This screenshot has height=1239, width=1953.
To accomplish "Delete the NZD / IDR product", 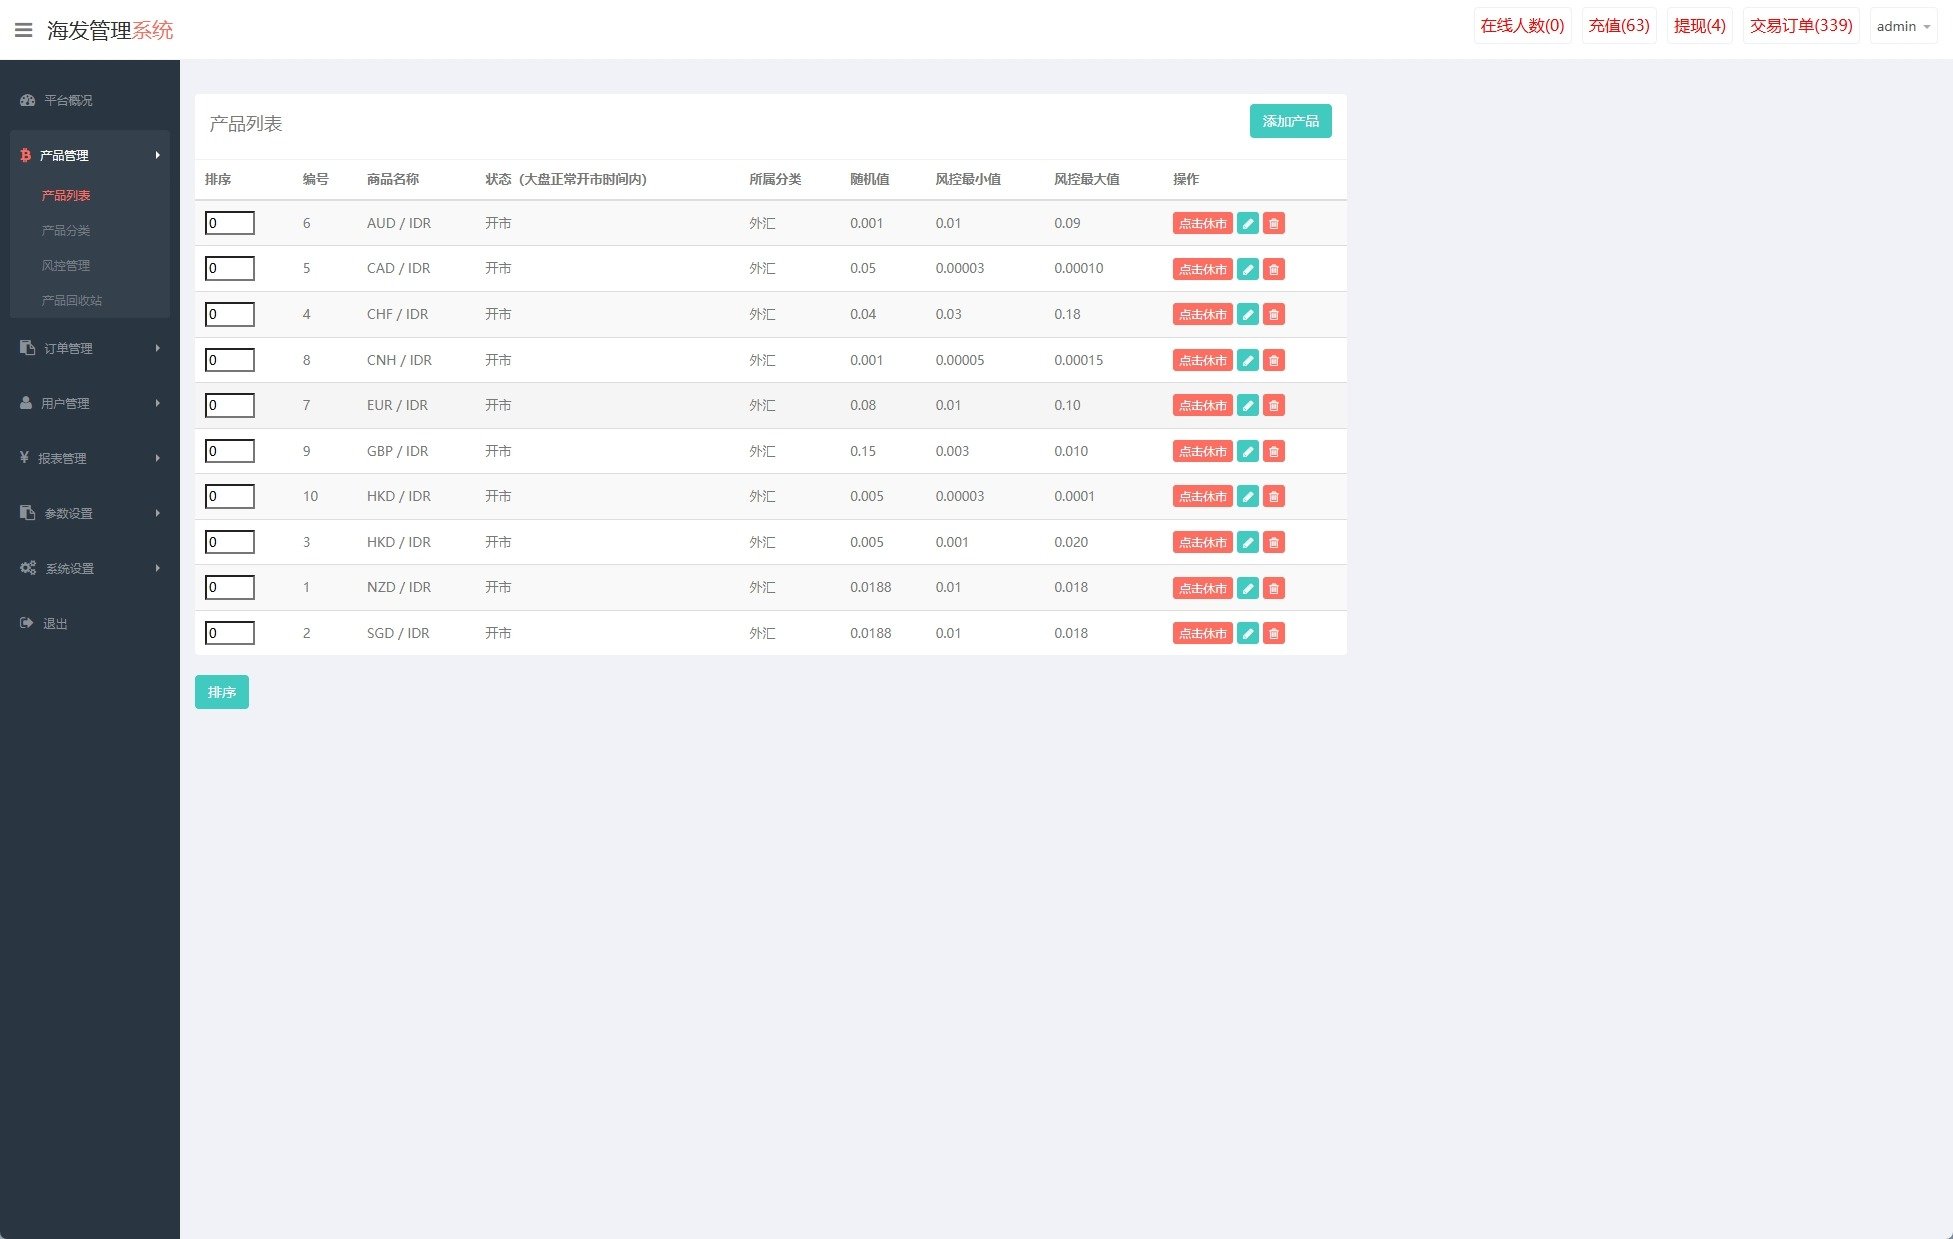I will click(x=1273, y=588).
